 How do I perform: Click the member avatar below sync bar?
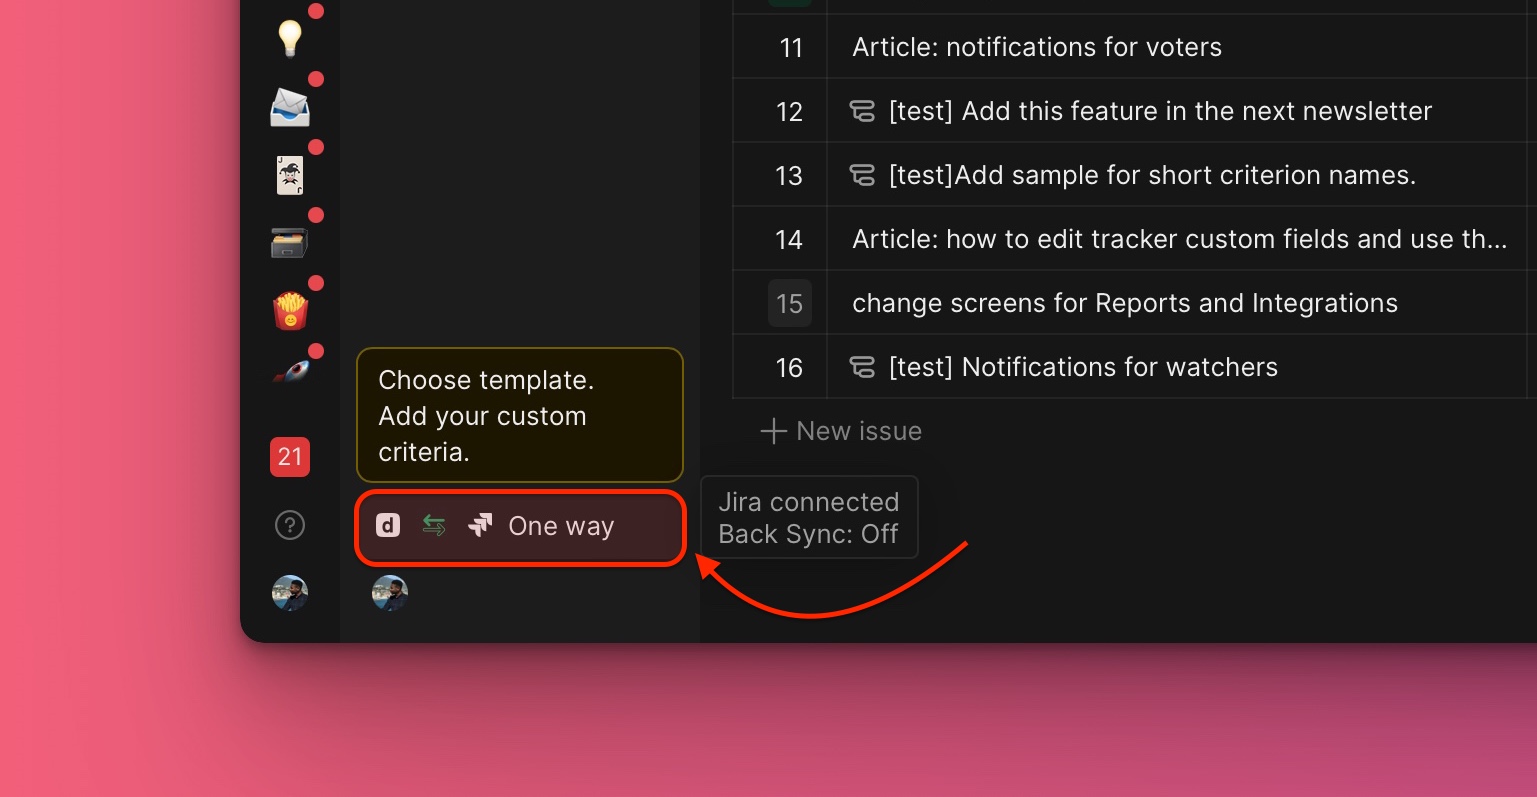[389, 593]
